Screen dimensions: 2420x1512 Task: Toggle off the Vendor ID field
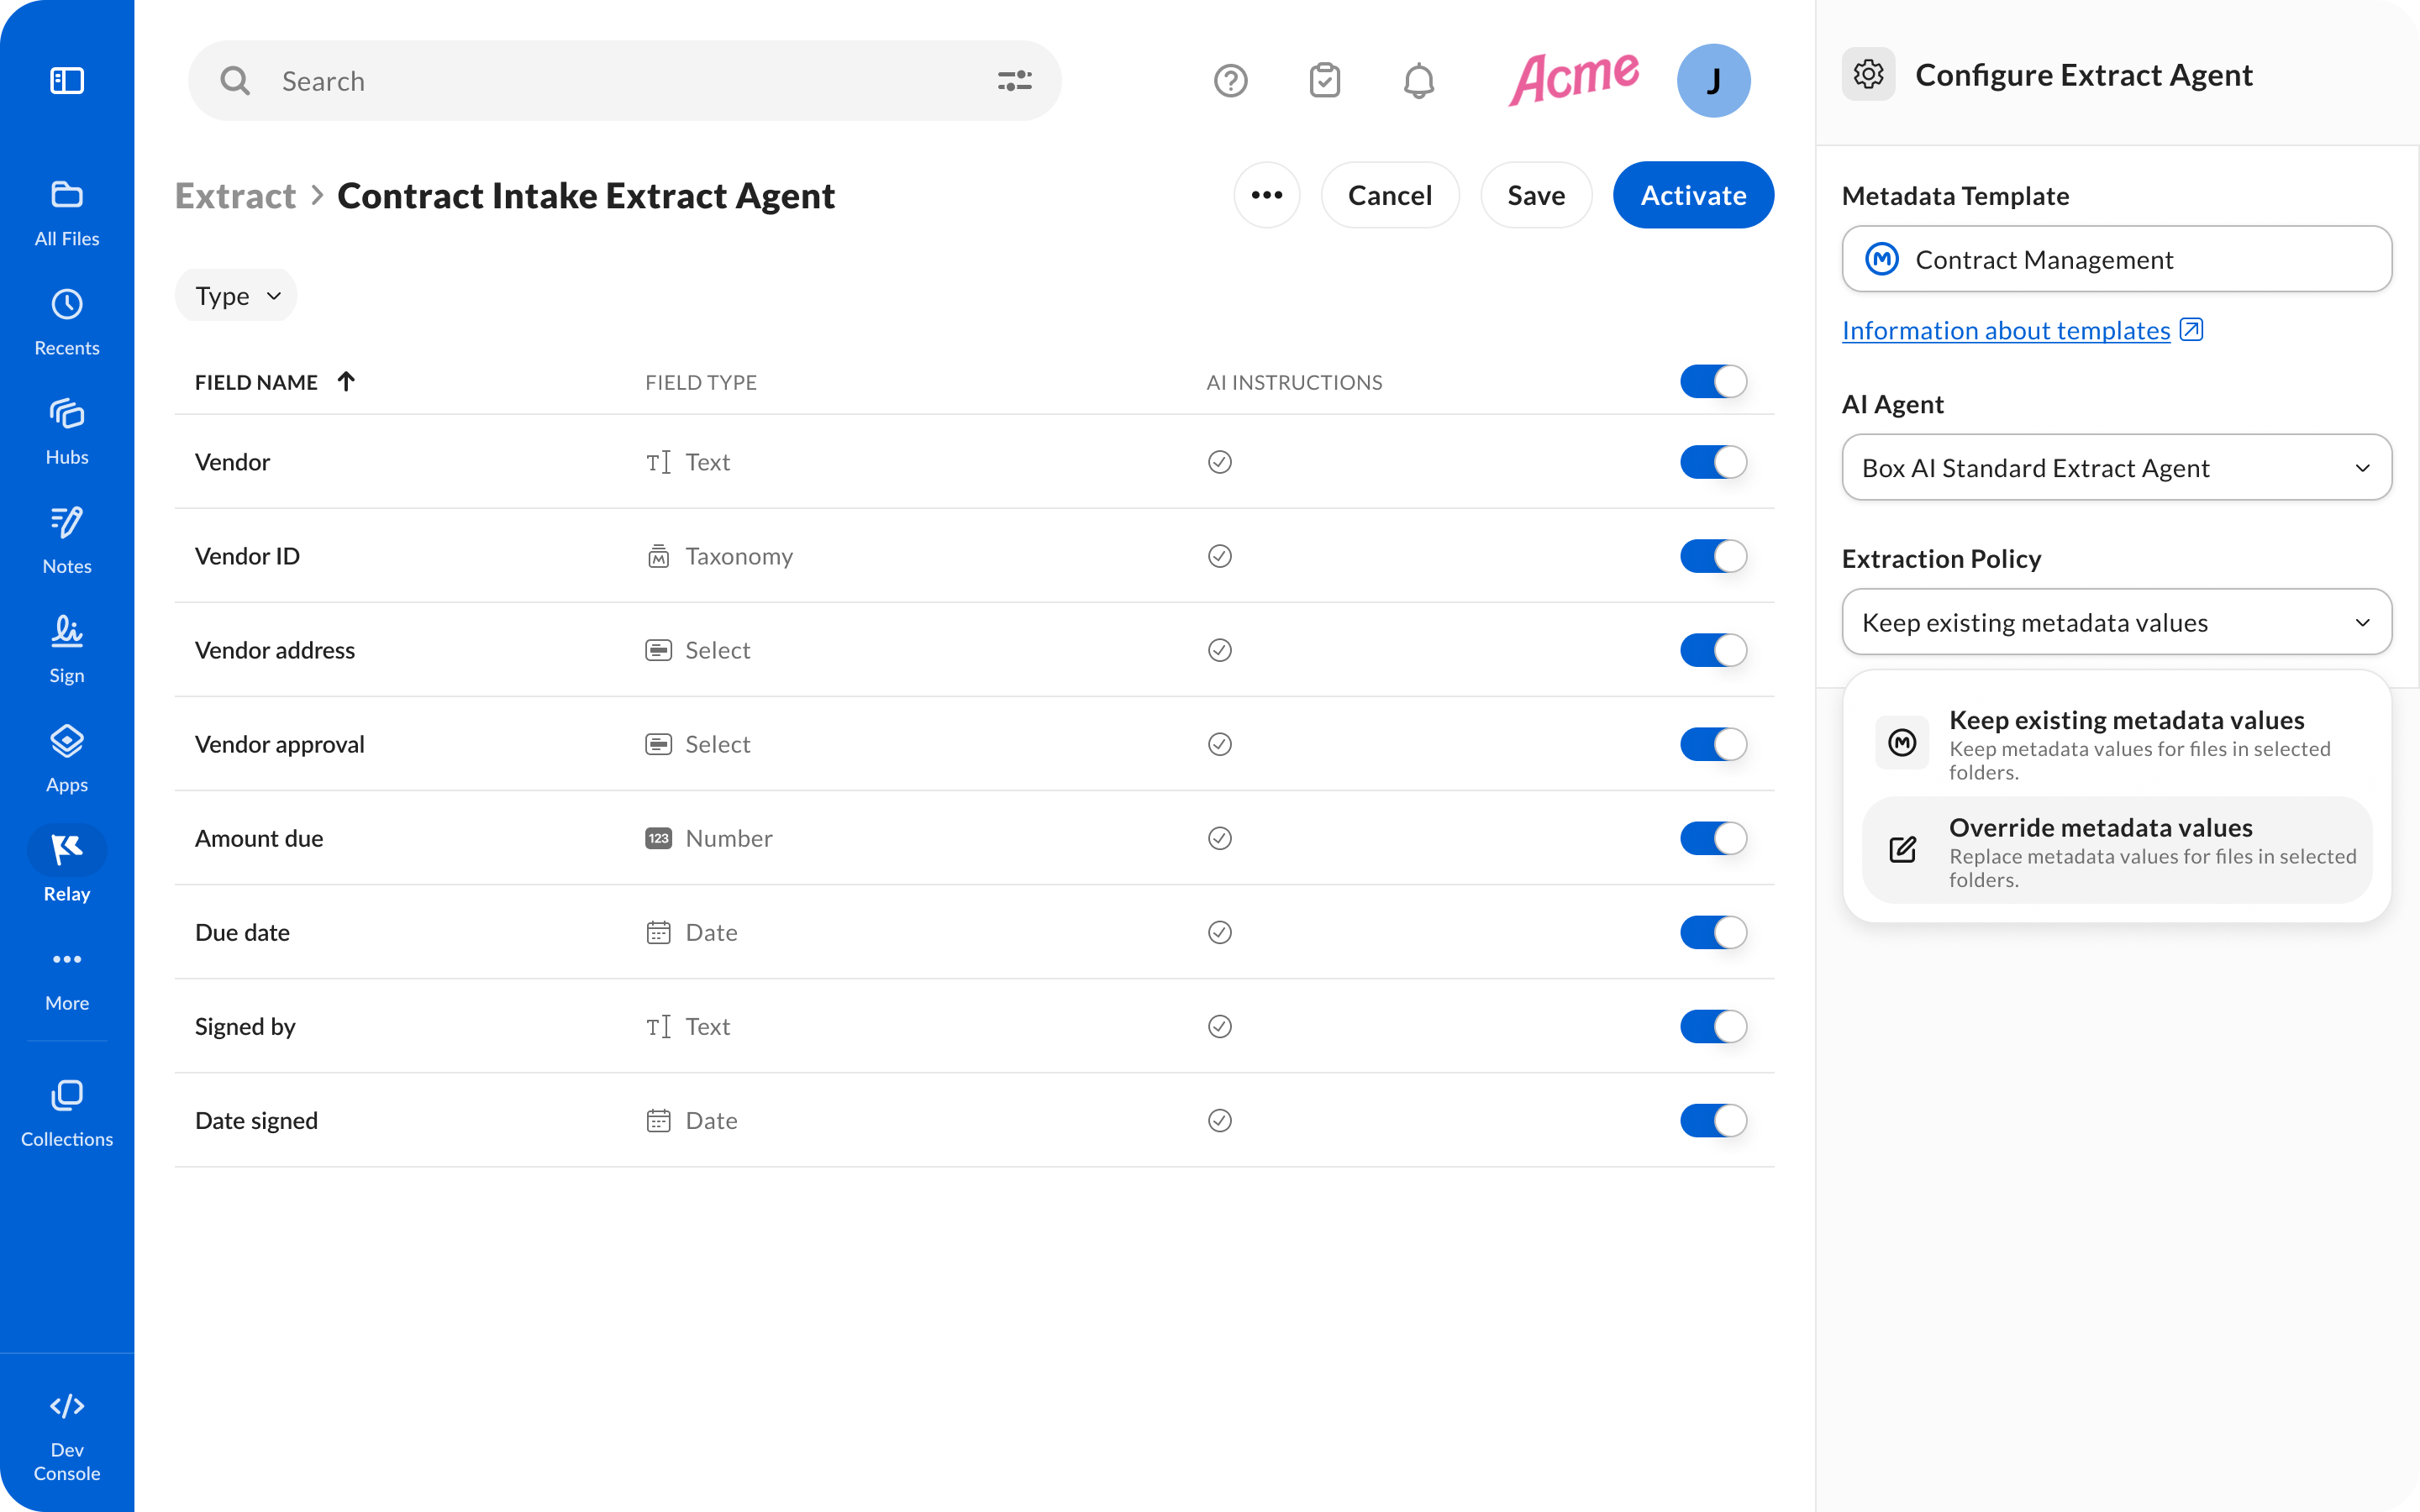pyautogui.click(x=1712, y=556)
